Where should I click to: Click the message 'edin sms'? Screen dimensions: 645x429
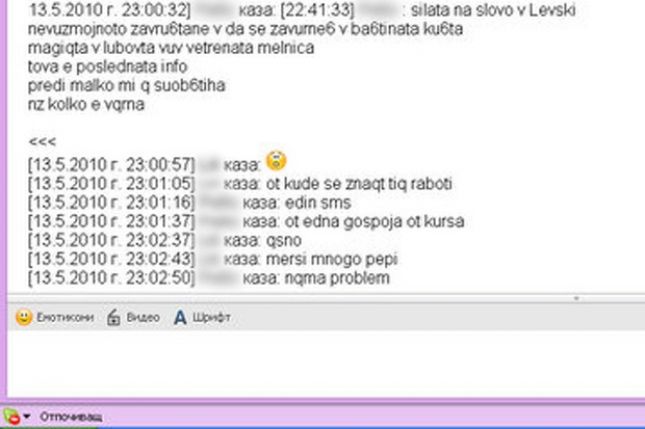click(318, 203)
